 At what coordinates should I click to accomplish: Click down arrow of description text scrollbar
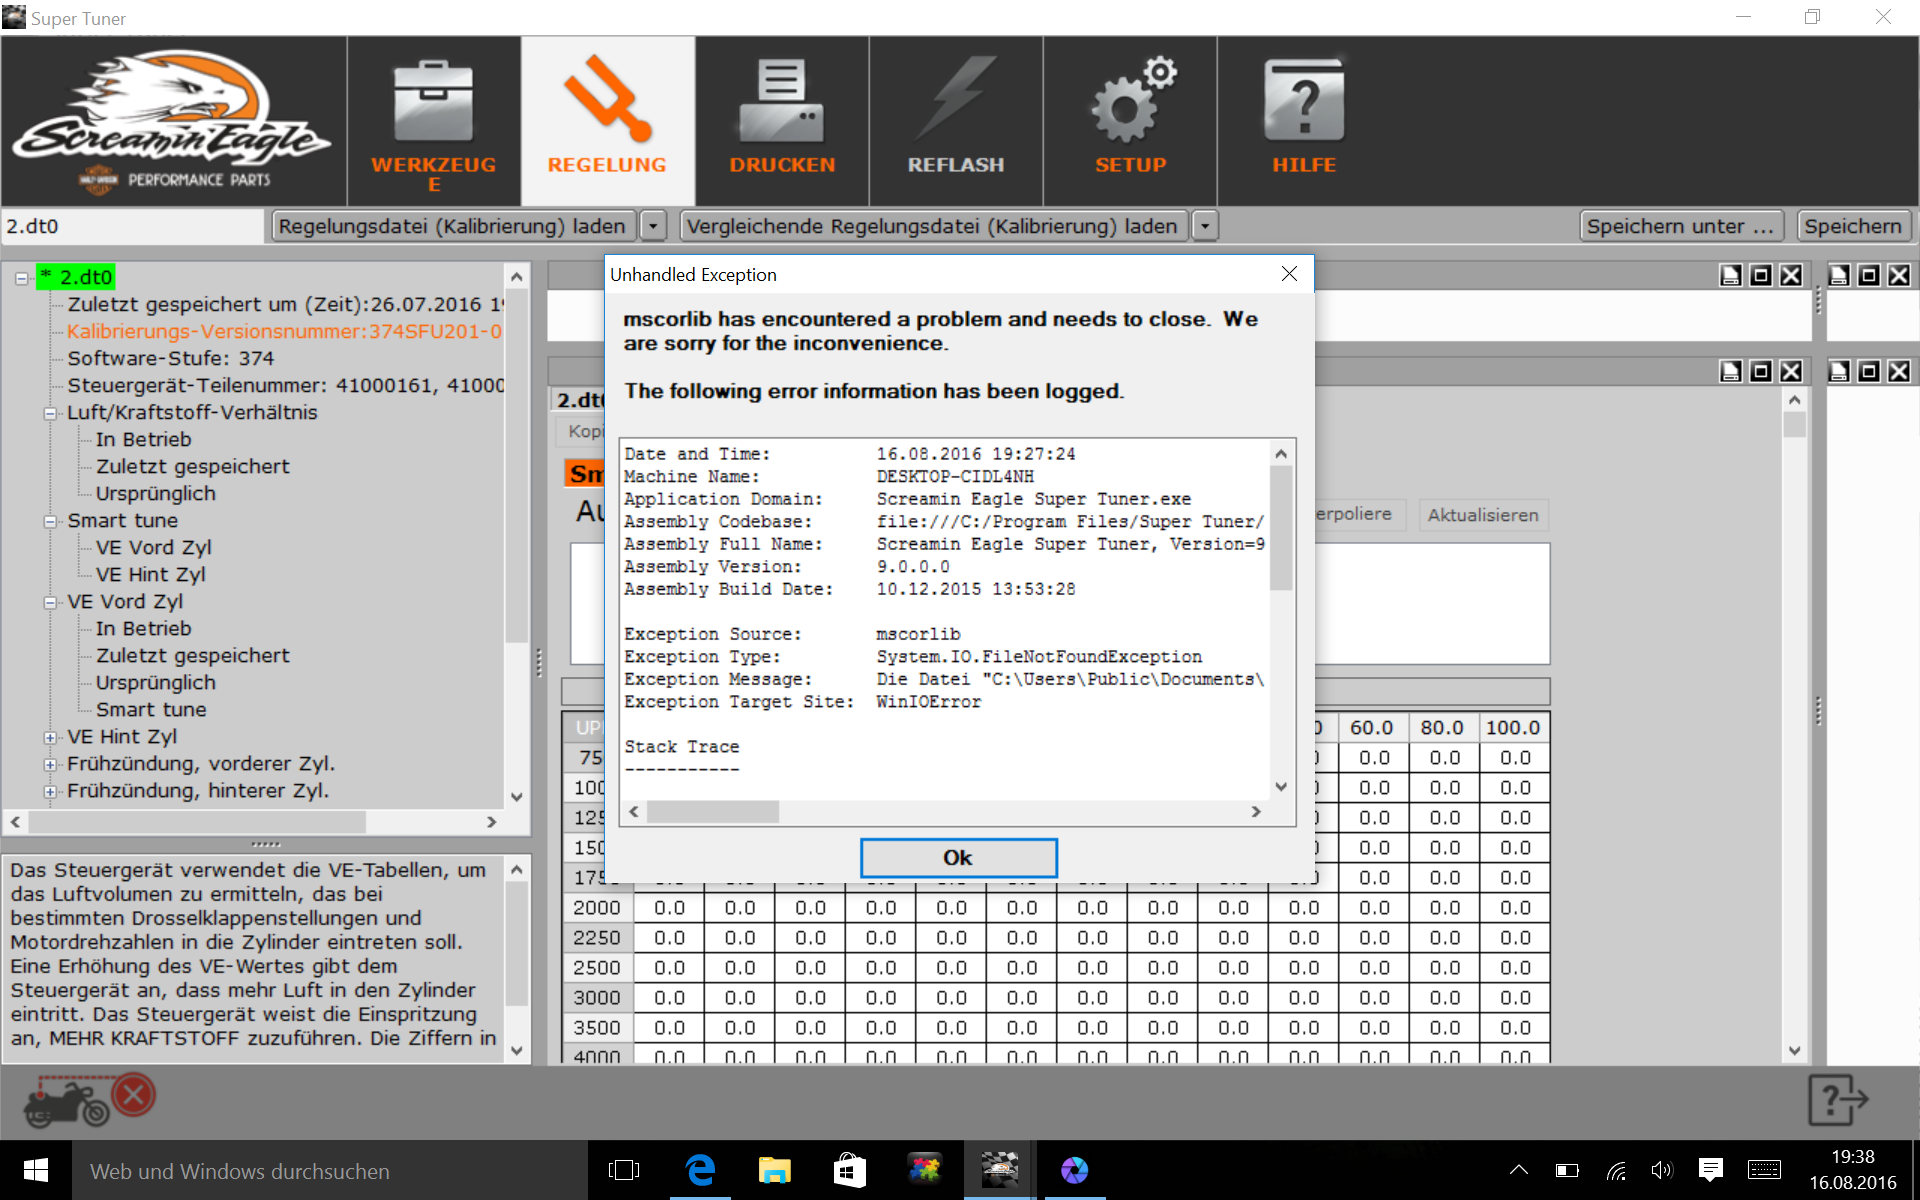(516, 1050)
